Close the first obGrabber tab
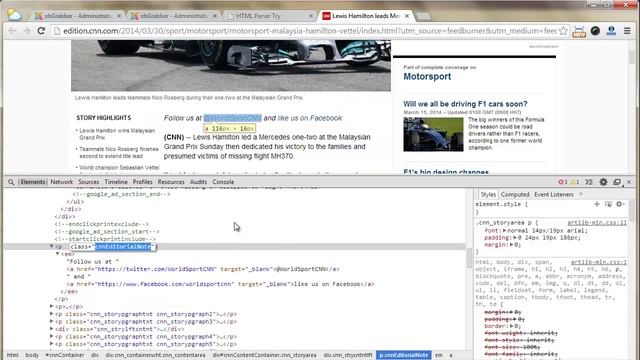Viewport: 640px width, 360px height. [119, 16]
